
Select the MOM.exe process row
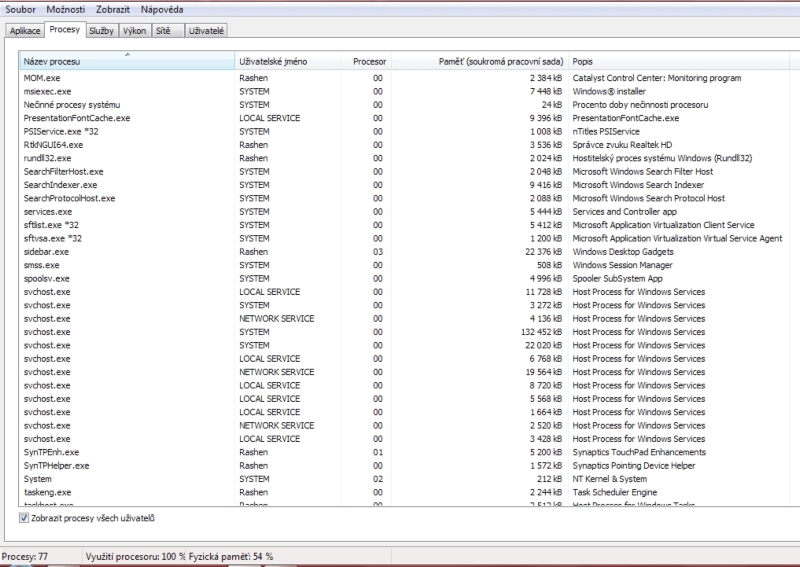click(42, 78)
